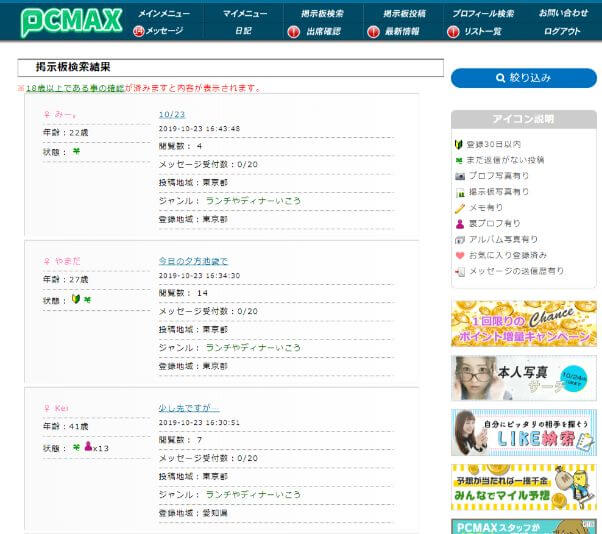The image size is (602, 534).
Task: Click purple person icon in Kei status
Action: click(x=88, y=446)
